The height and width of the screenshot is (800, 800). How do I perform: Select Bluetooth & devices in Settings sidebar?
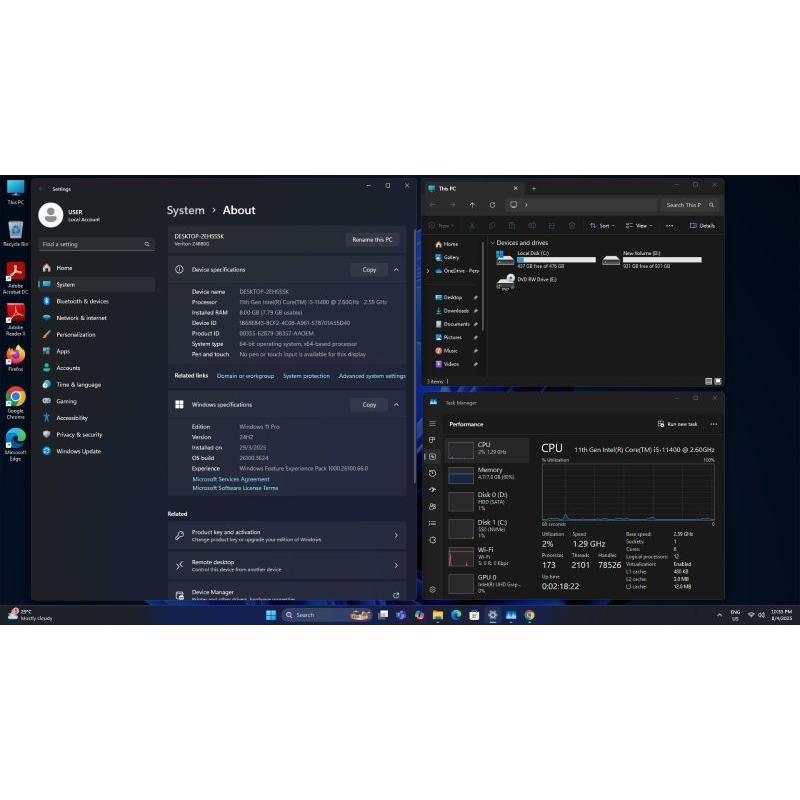click(x=82, y=301)
